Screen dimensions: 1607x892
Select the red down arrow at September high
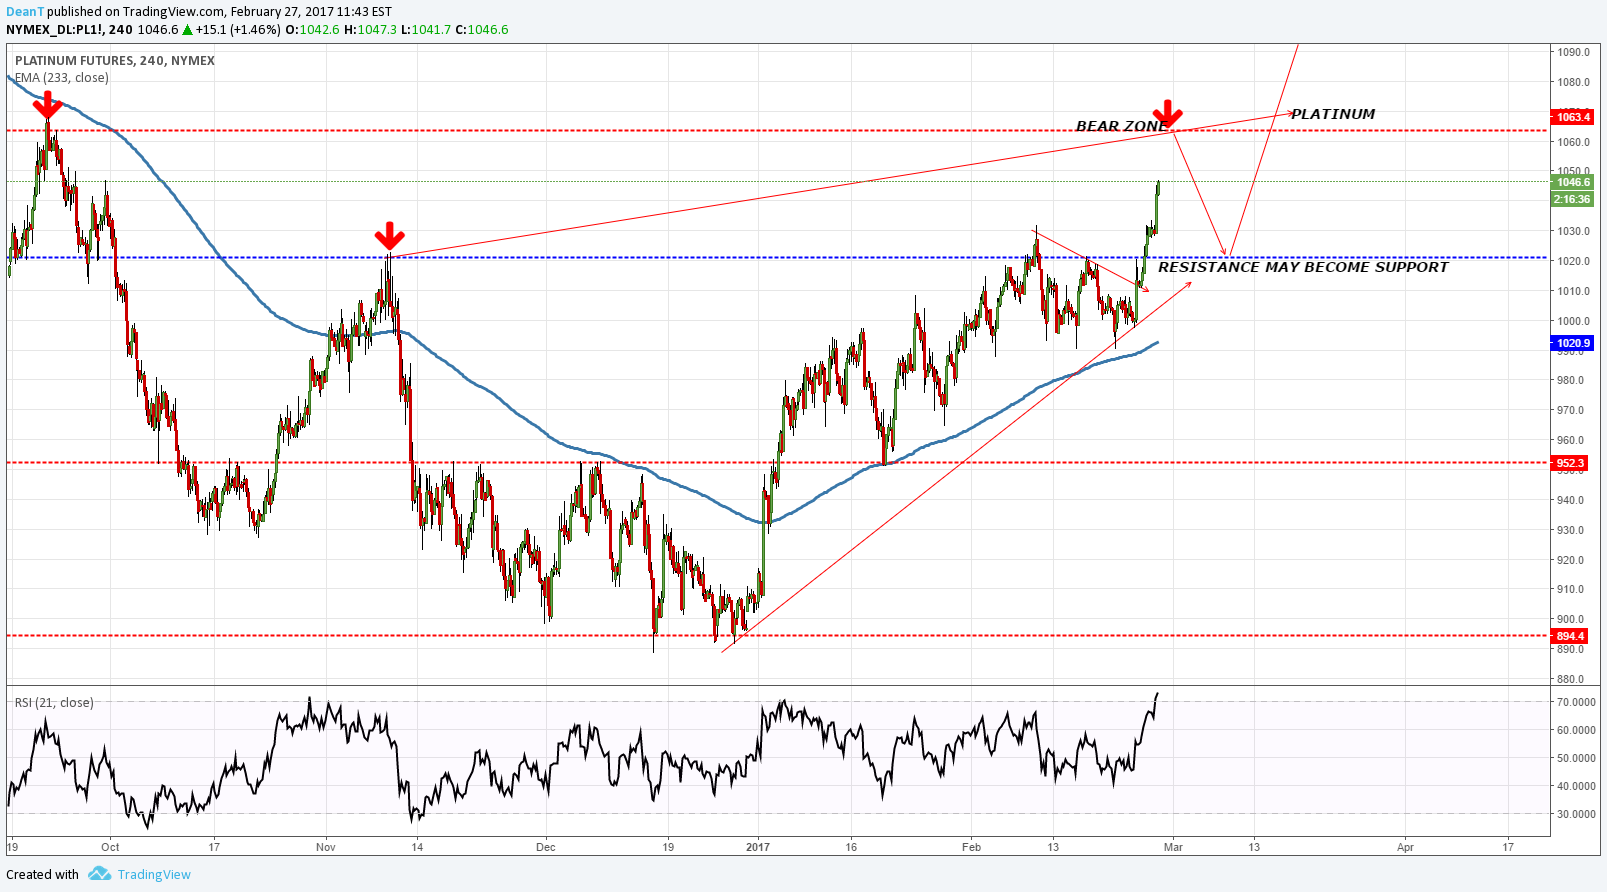(x=47, y=105)
